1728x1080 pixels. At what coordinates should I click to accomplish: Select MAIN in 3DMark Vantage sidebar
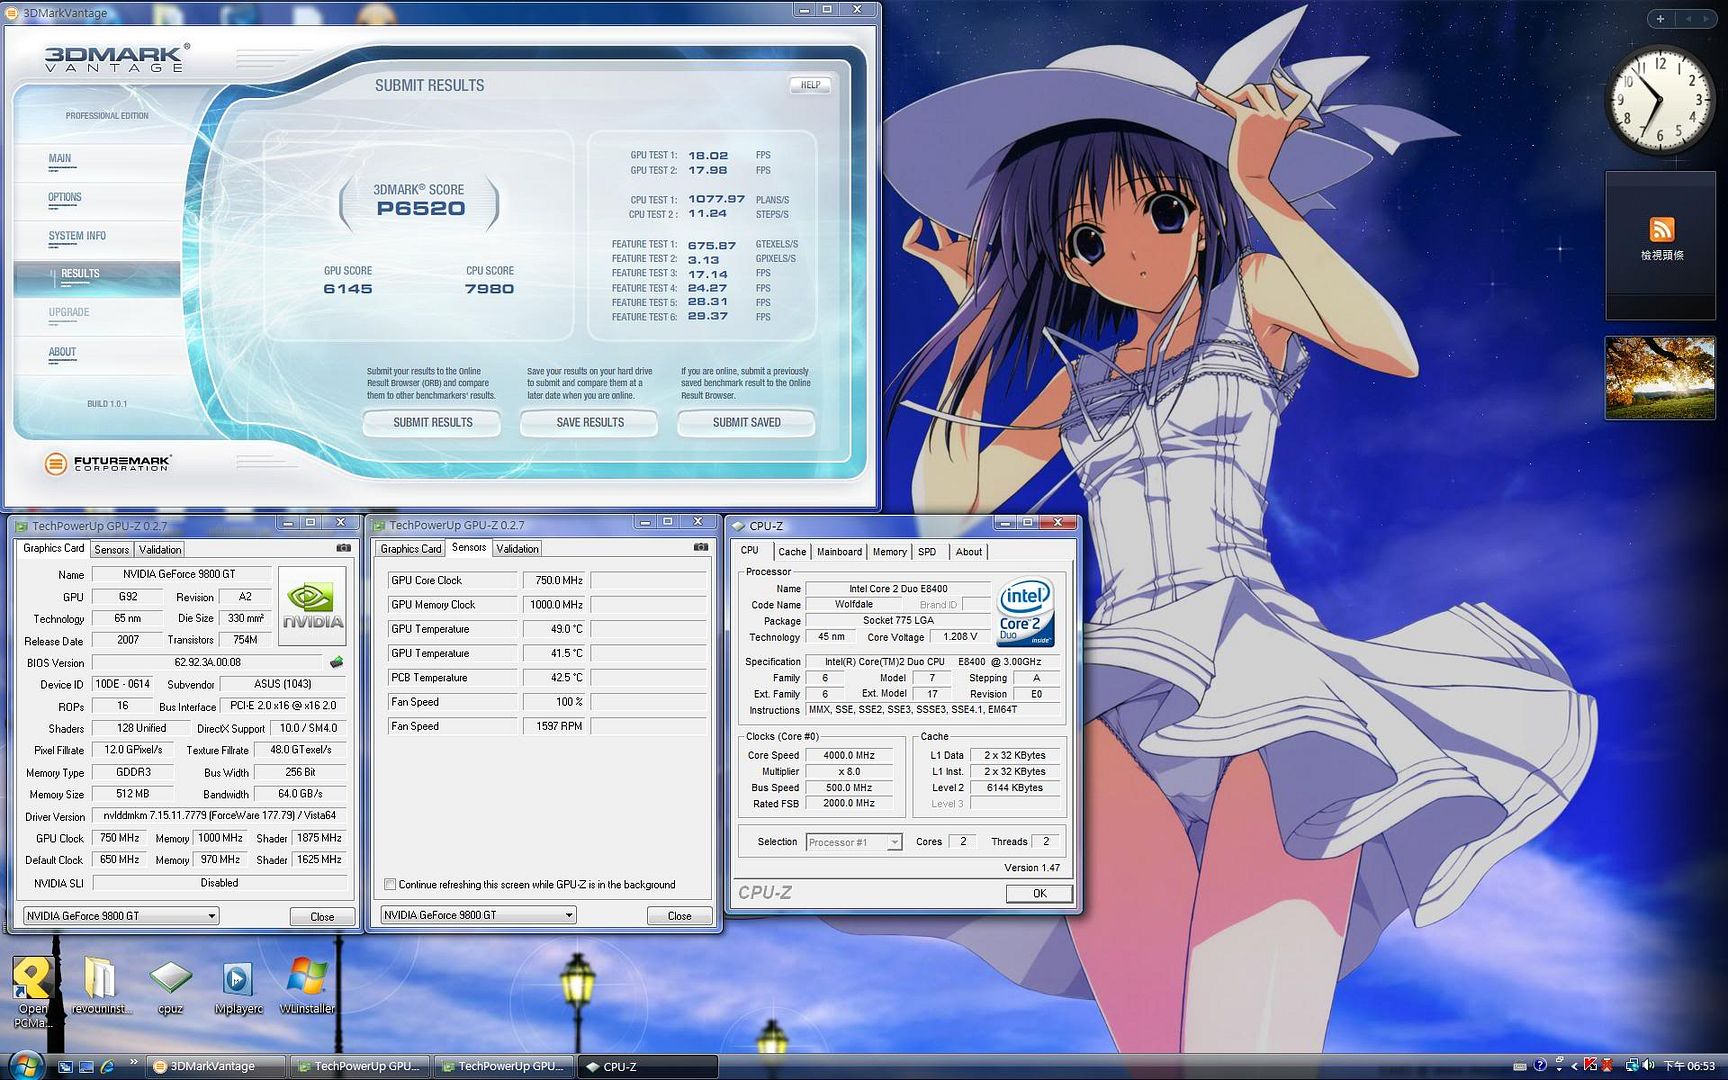(x=60, y=158)
